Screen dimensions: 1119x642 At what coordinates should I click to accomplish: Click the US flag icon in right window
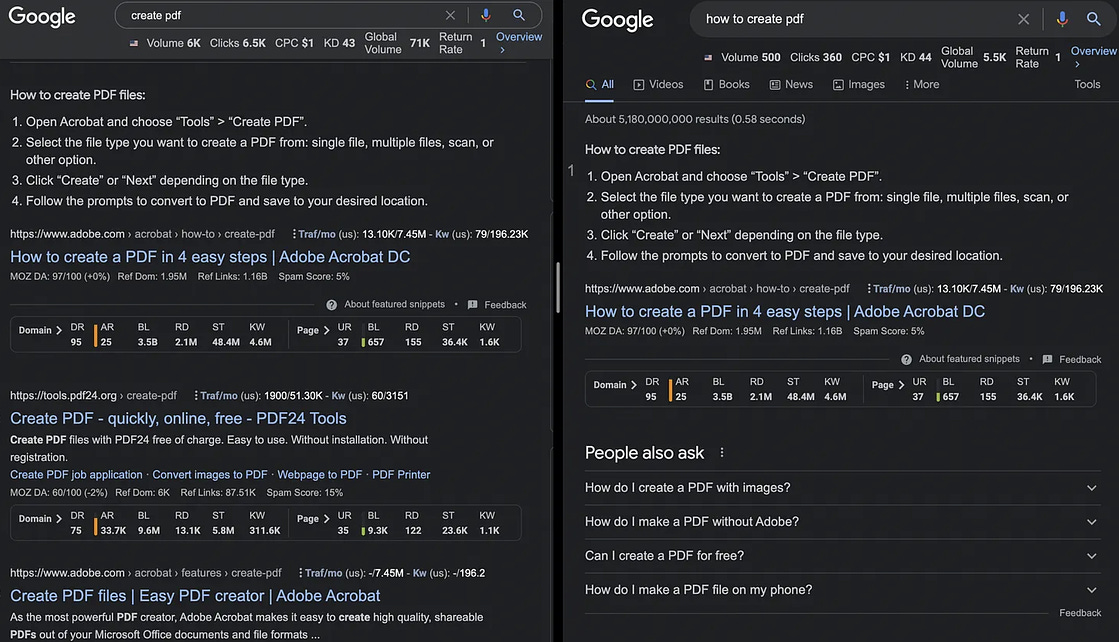(708, 57)
